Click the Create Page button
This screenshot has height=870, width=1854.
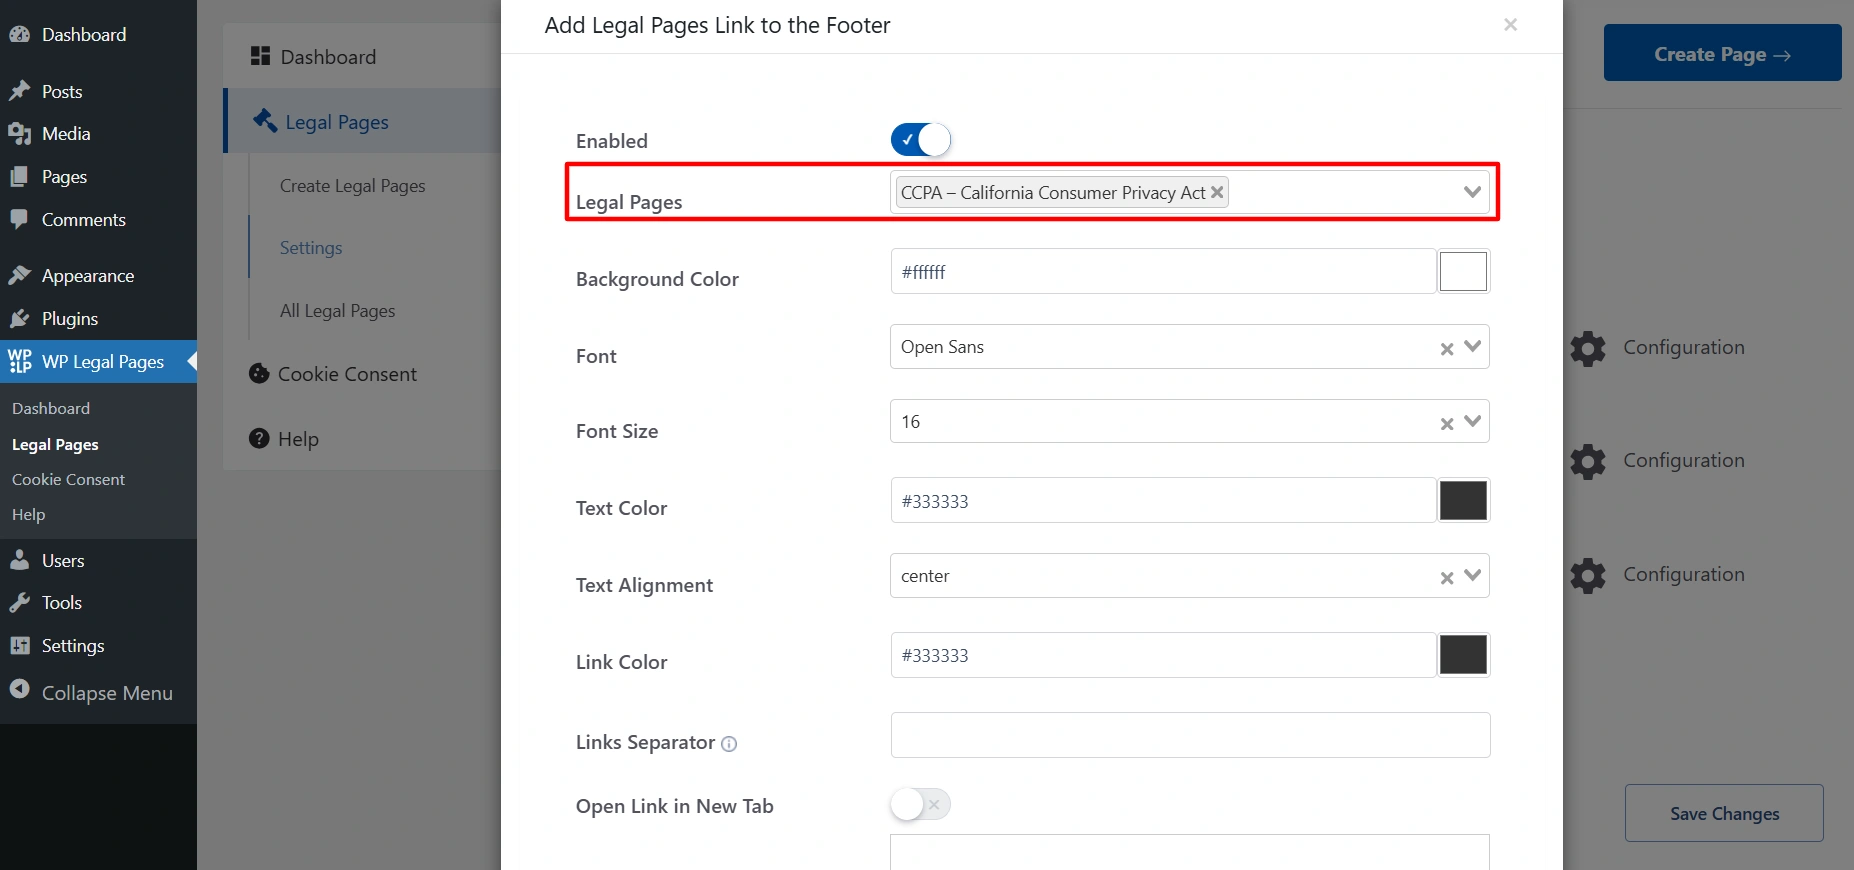click(1722, 53)
